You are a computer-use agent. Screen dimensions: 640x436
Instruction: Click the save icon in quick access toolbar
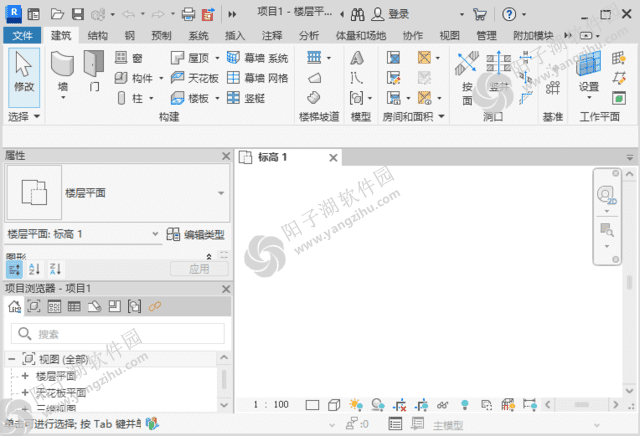coord(78,14)
